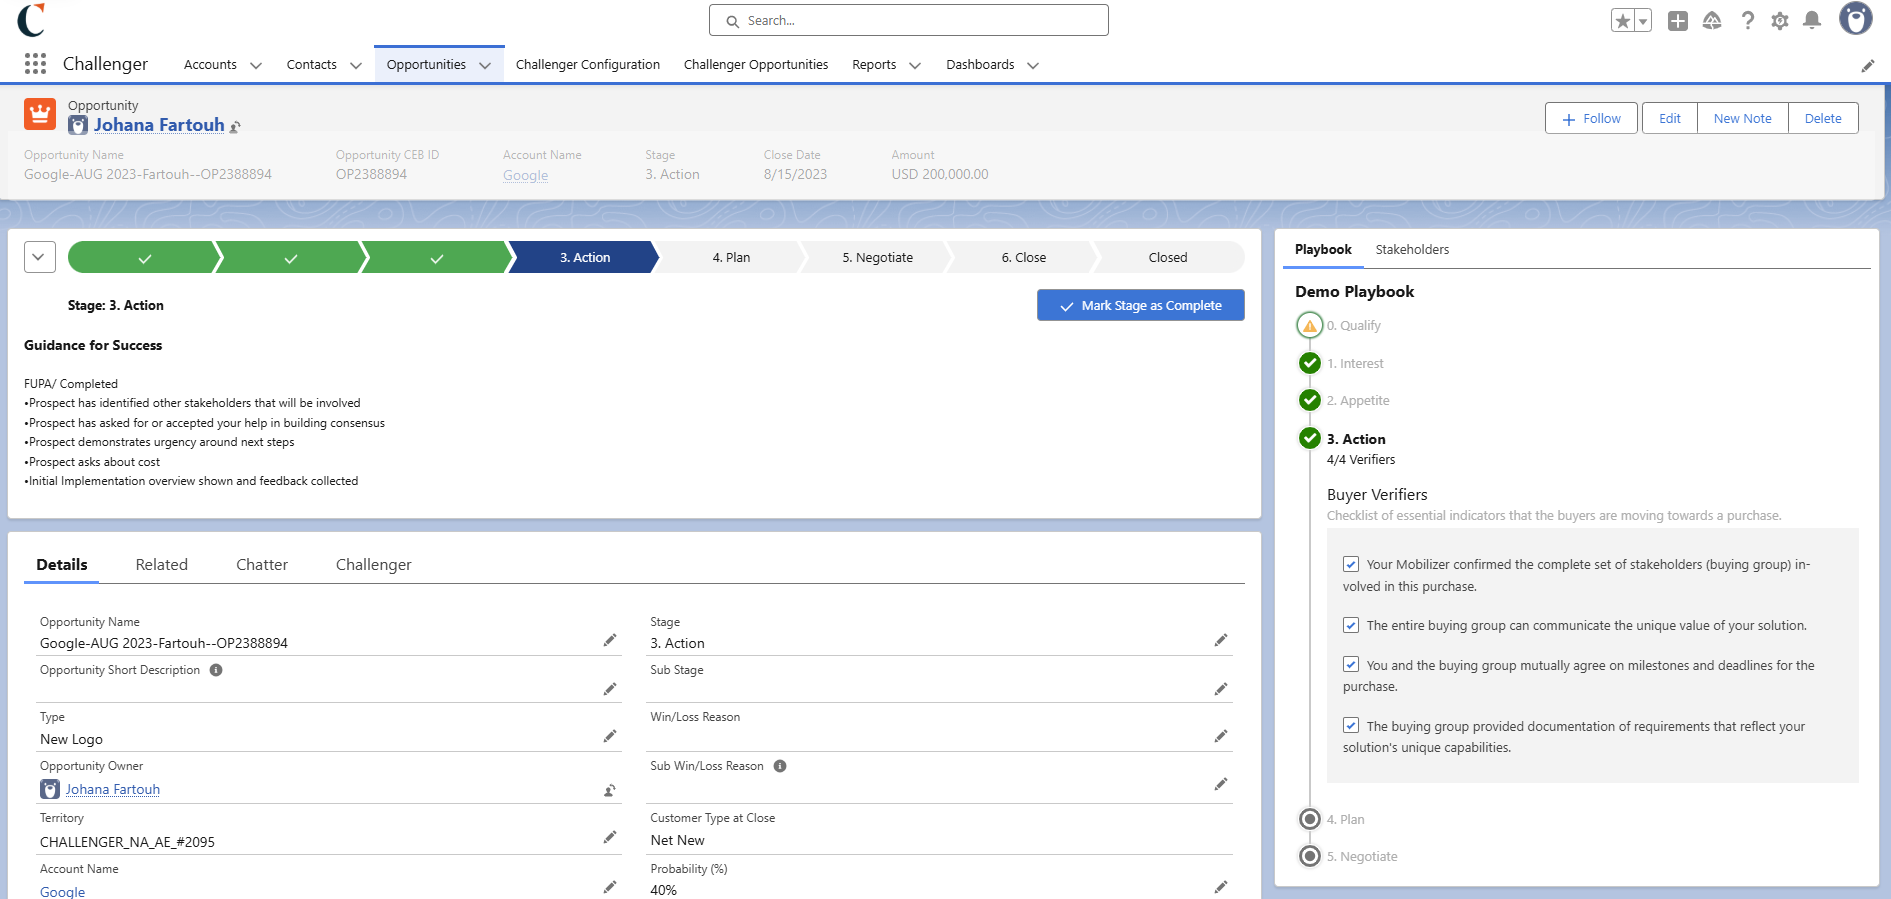This screenshot has width=1891, height=899.
Task: Collapse the stage path guidance chevron
Action: (x=39, y=257)
